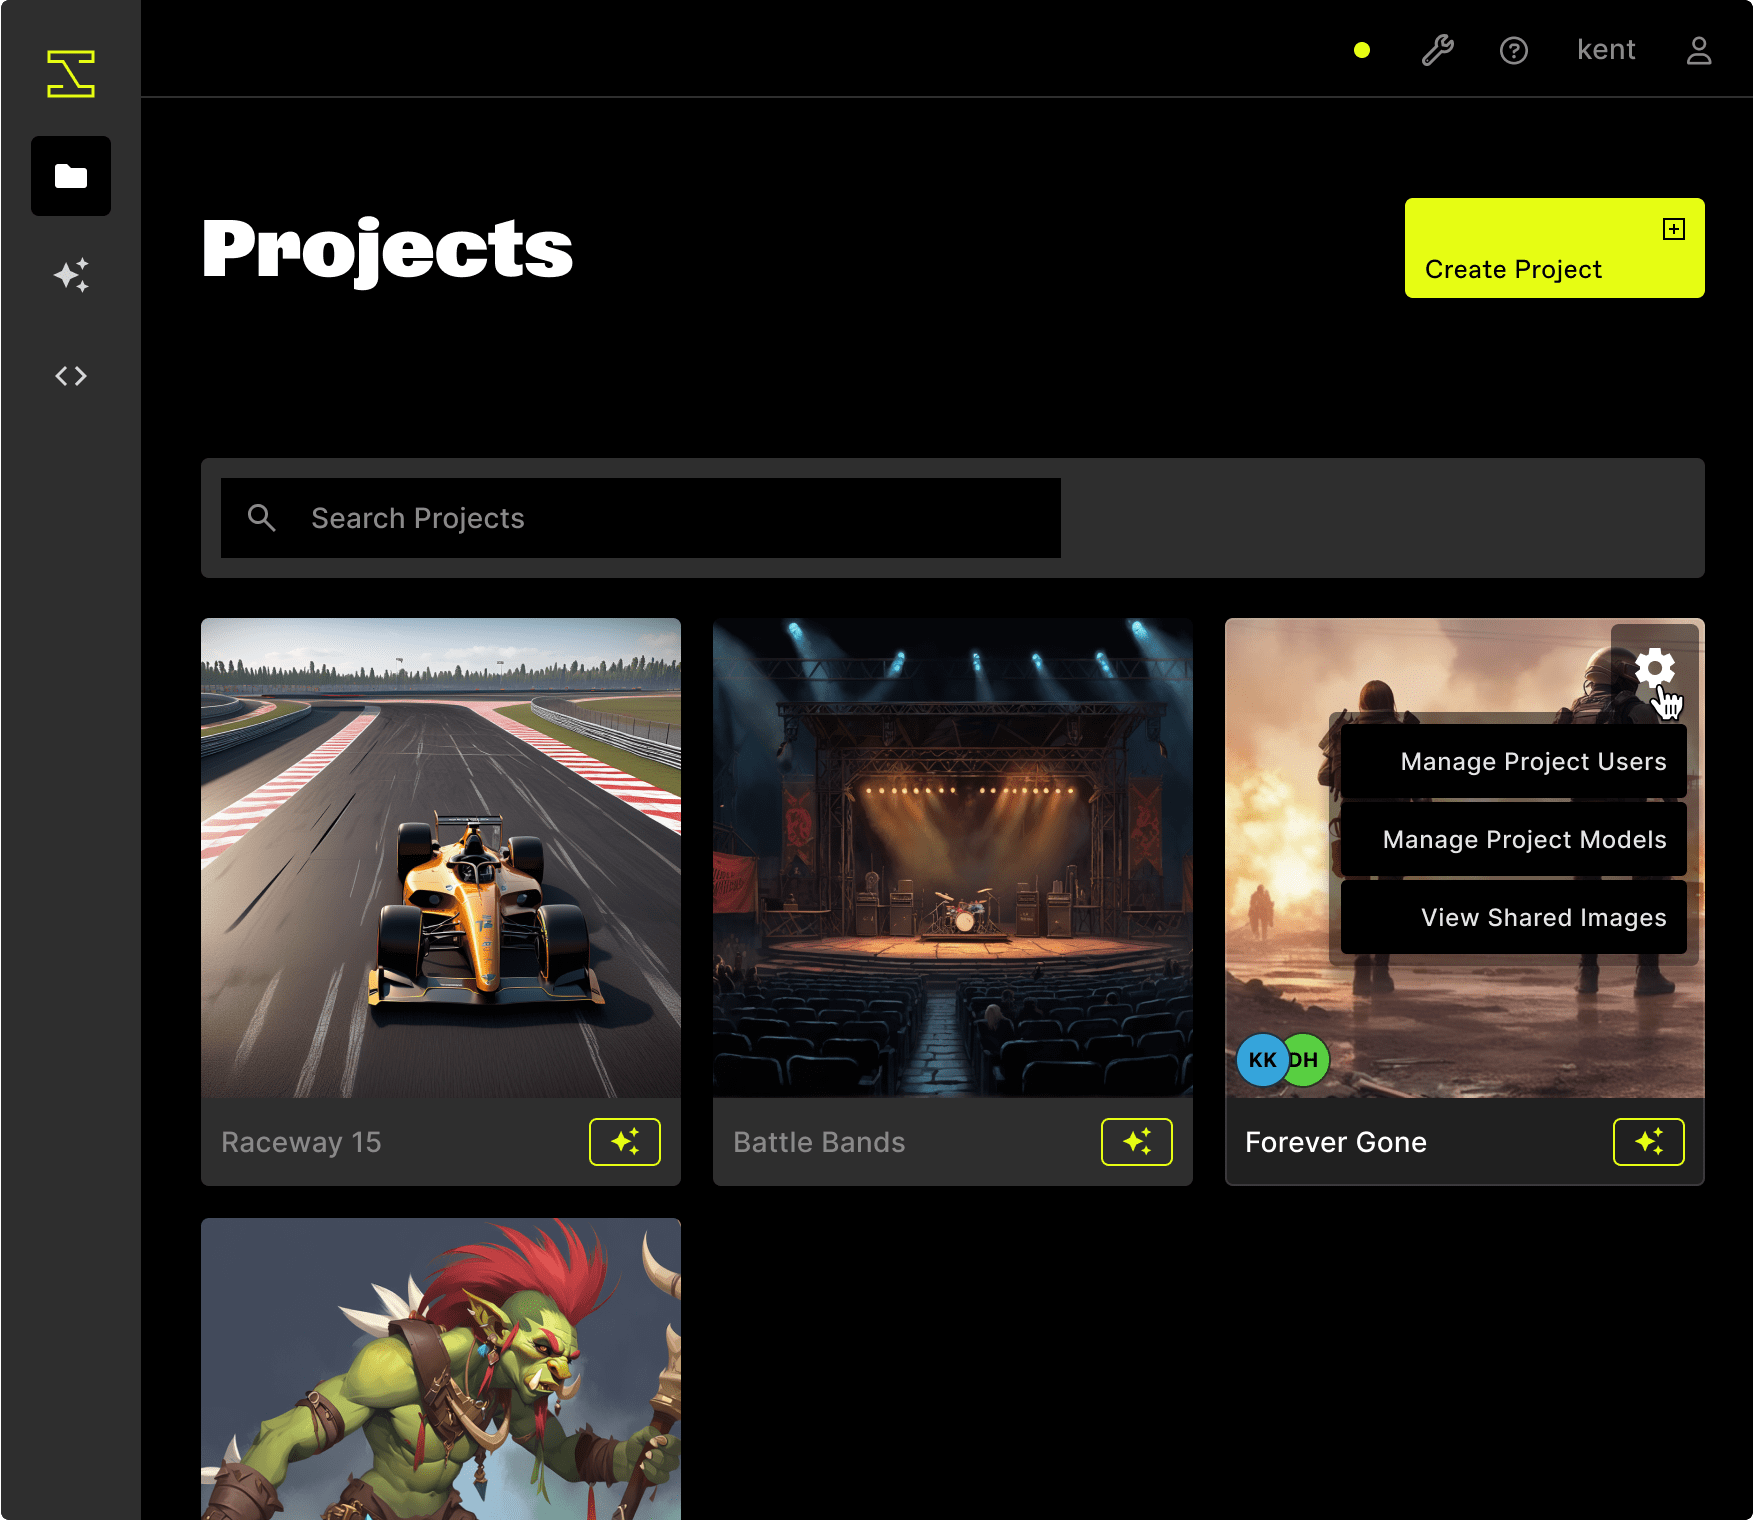Select Manage Project Models from the menu
The height and width of the screenshot is (1520, 1753).
pos(1523,839)
